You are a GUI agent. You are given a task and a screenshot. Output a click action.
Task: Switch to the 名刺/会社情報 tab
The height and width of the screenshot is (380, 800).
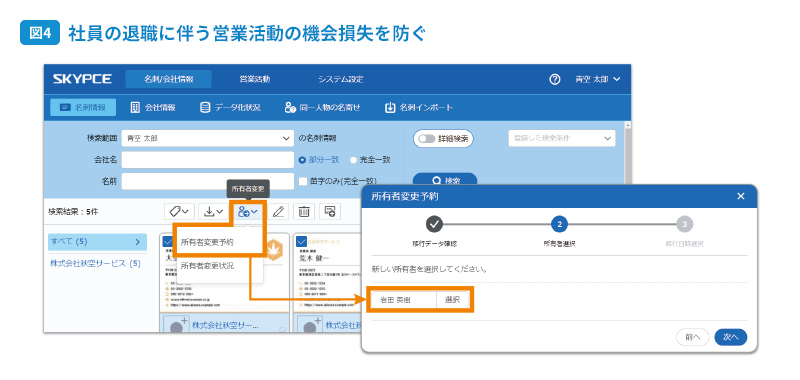tap(168, 79)
